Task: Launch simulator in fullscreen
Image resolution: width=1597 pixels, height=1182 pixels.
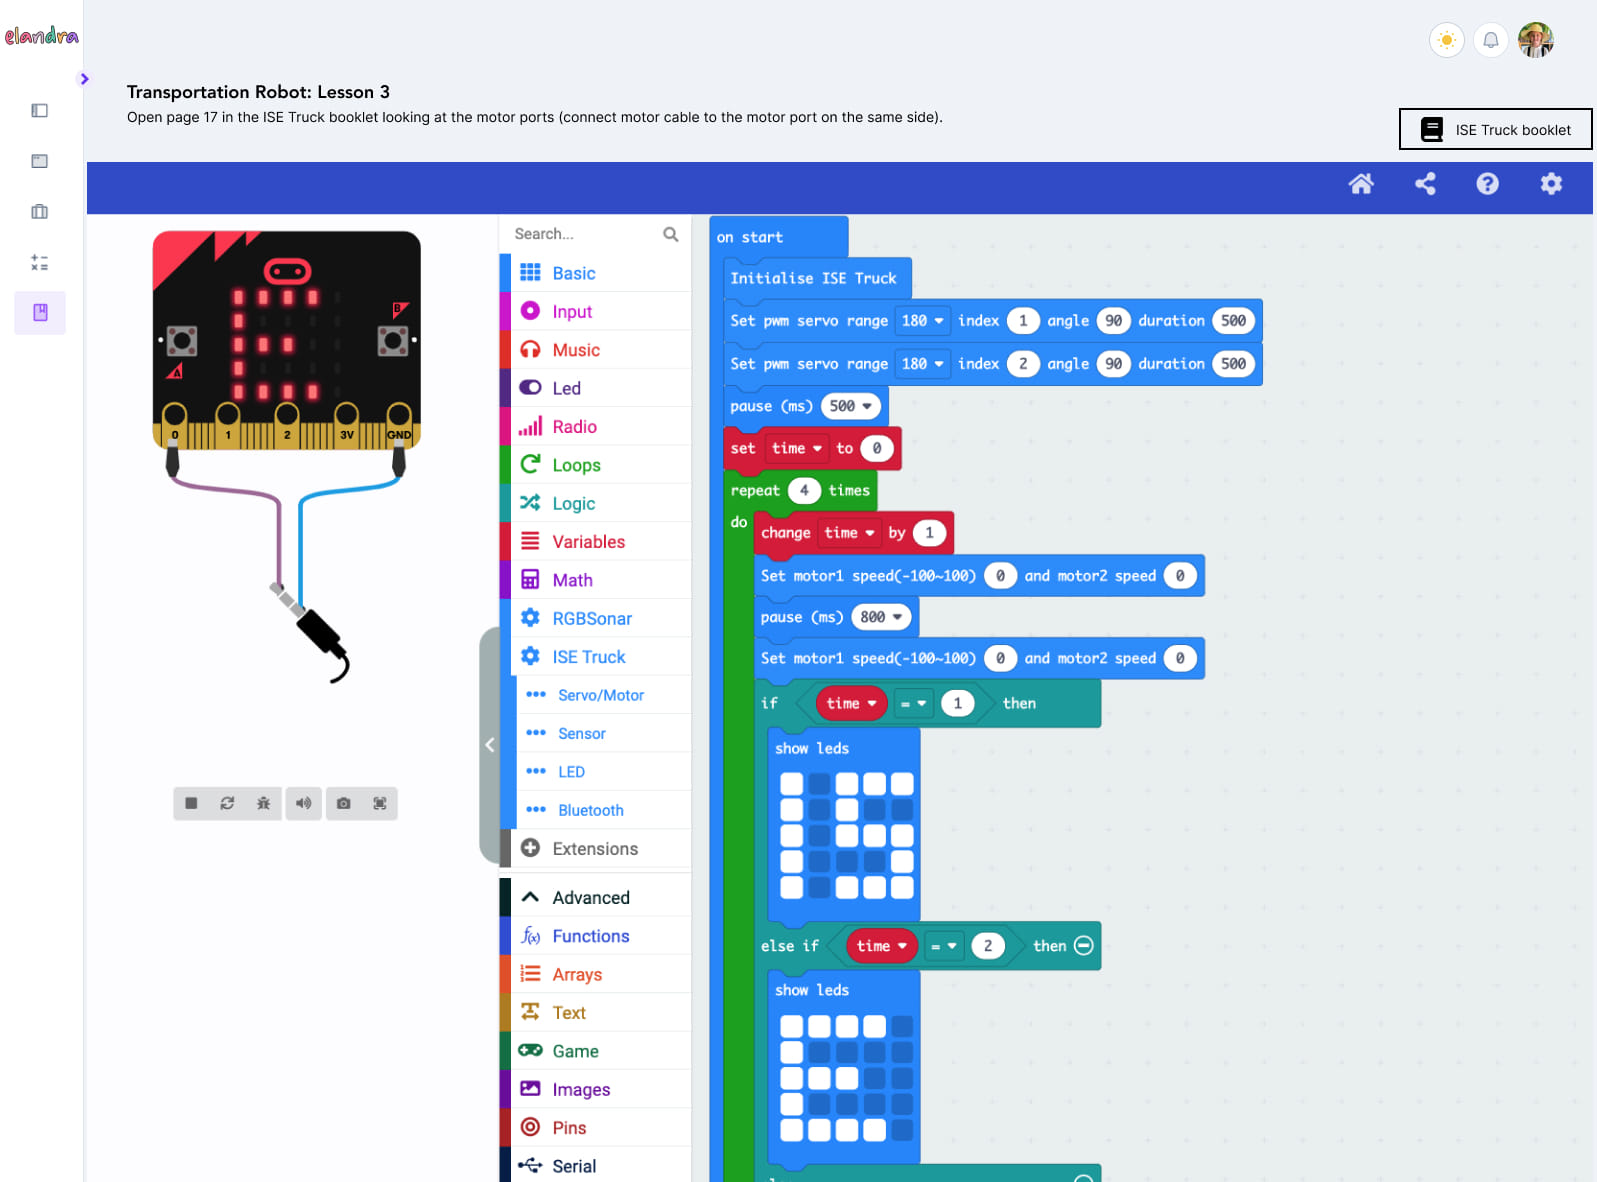Action: click(x=380, y=804)
